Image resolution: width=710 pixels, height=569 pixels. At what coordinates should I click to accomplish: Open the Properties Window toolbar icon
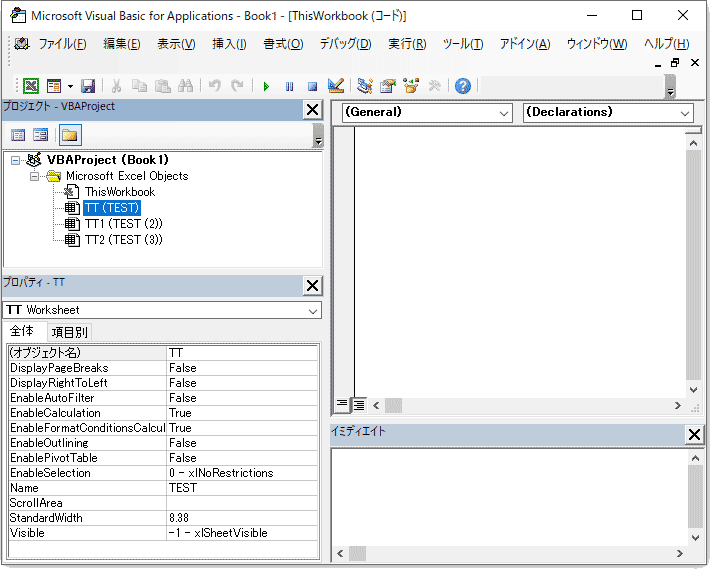[388, 86]
